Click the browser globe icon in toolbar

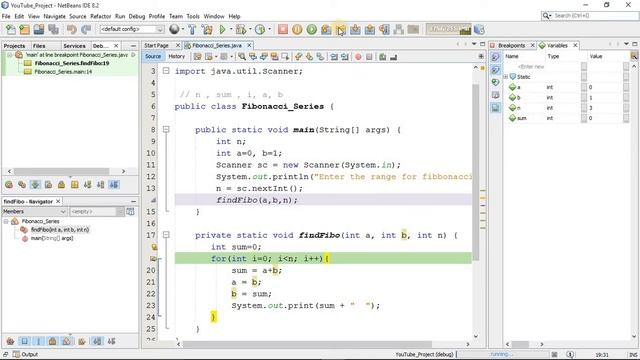pos(174,29)
